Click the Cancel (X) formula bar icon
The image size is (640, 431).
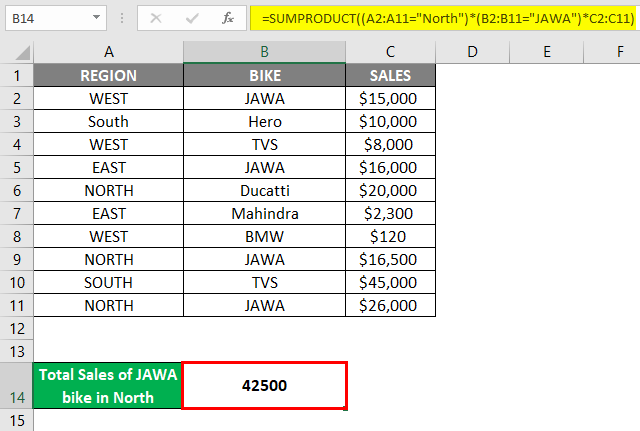[x=158, y=18]
